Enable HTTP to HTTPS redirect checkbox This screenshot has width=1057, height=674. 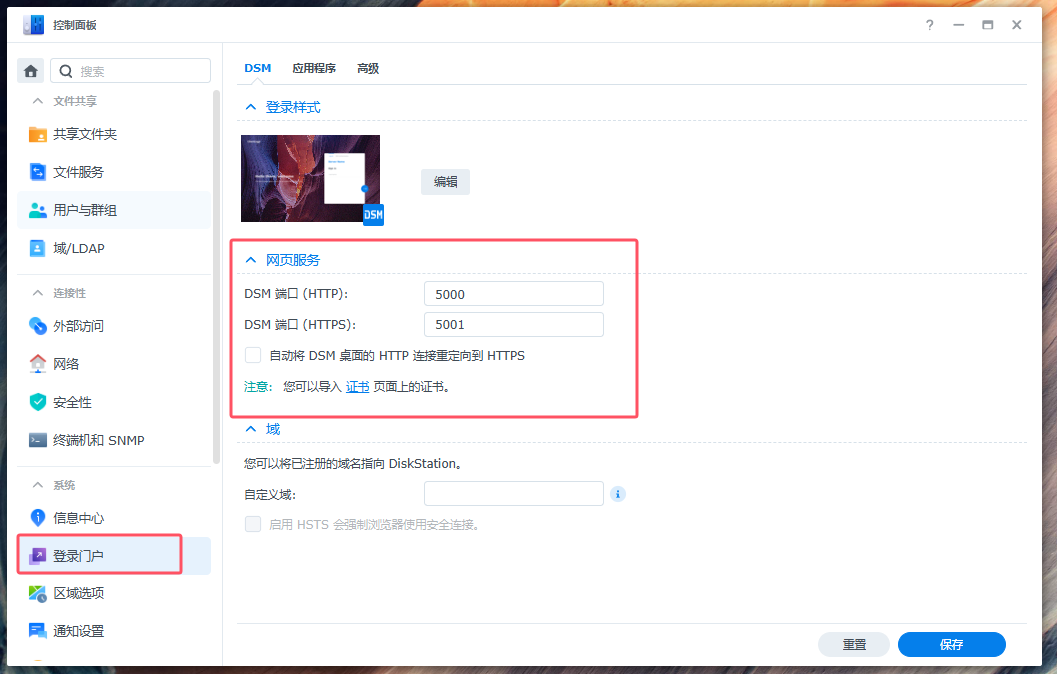[254, 355]
